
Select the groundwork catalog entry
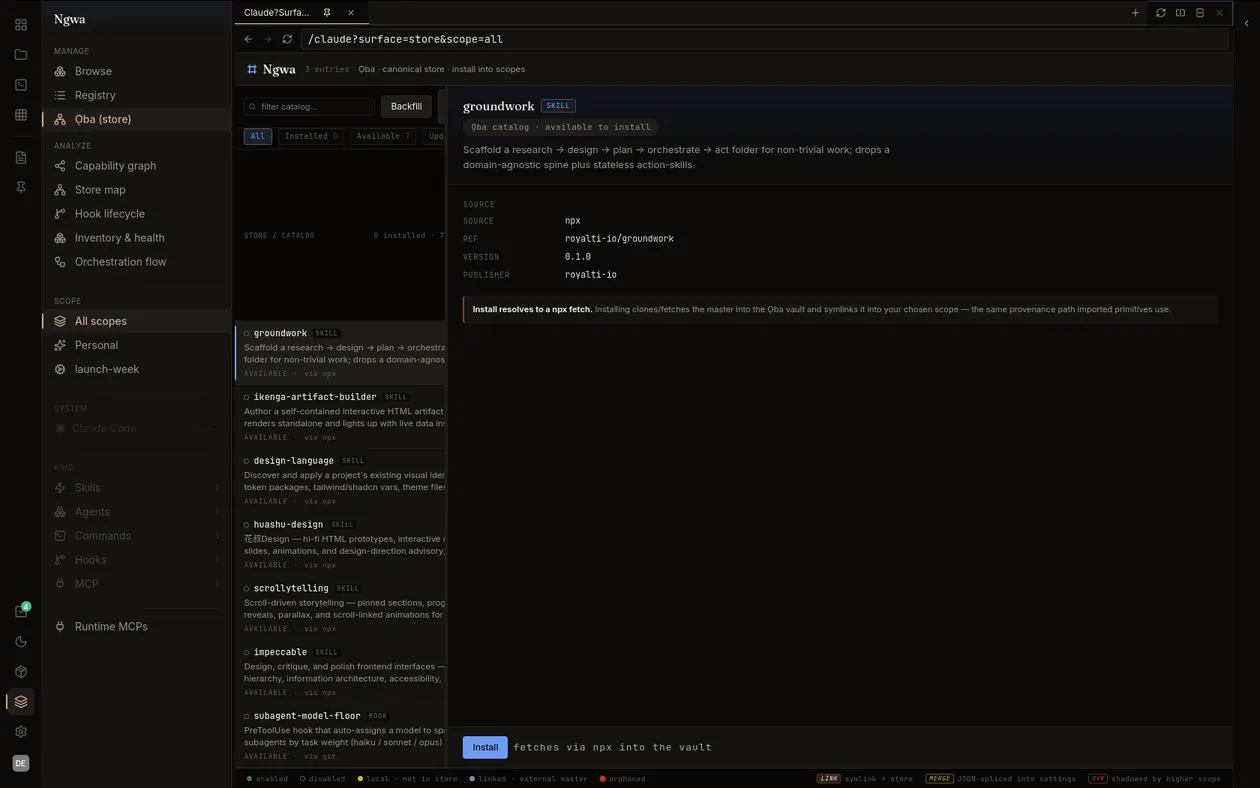pos(340,353)
